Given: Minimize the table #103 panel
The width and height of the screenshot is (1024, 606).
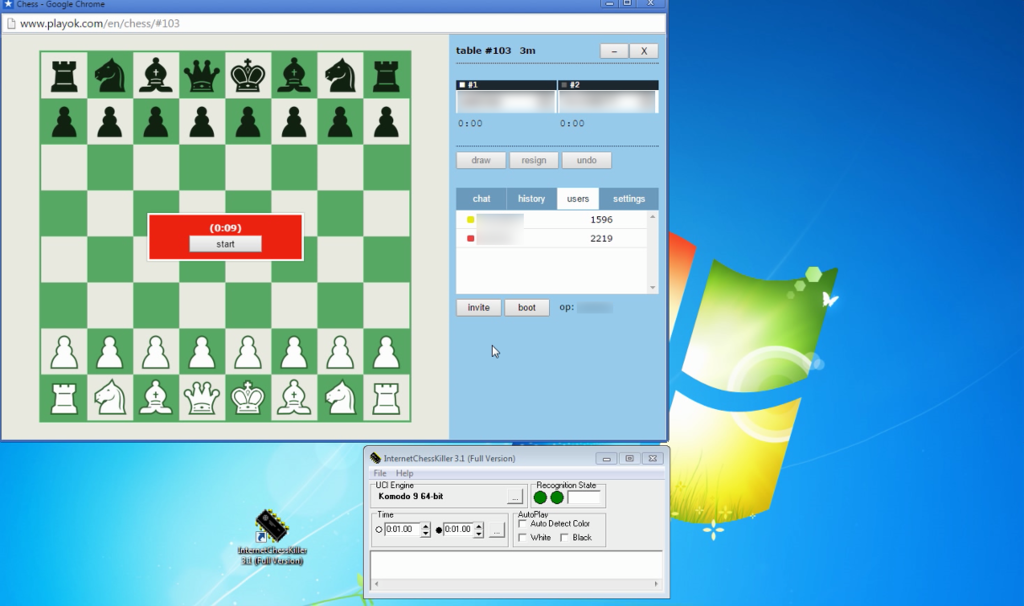Looking at the screenshot, I should 614,51.
